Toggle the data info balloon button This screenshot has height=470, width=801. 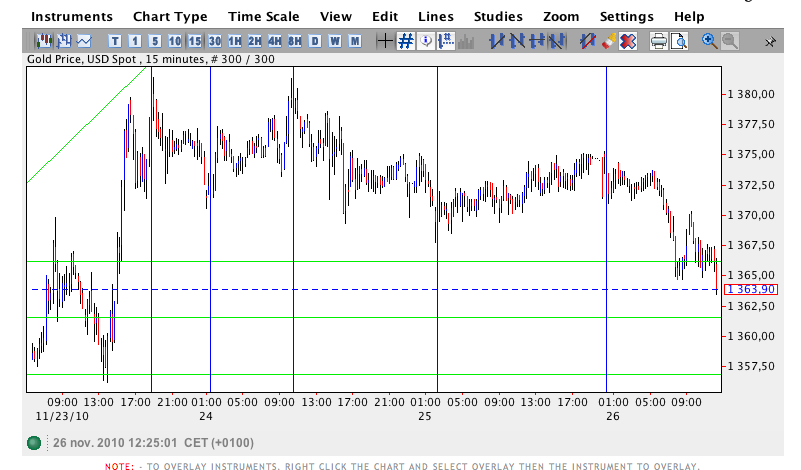tap(426, 41)
